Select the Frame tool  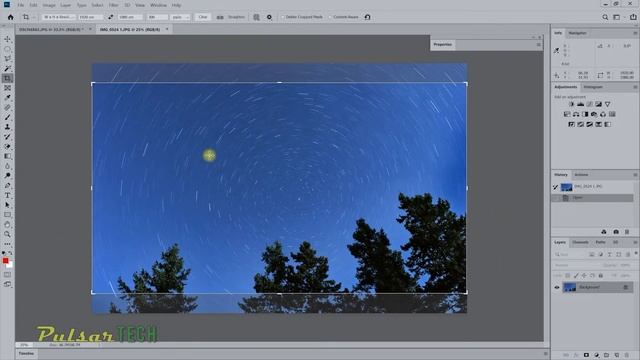(x=7, y=88)
